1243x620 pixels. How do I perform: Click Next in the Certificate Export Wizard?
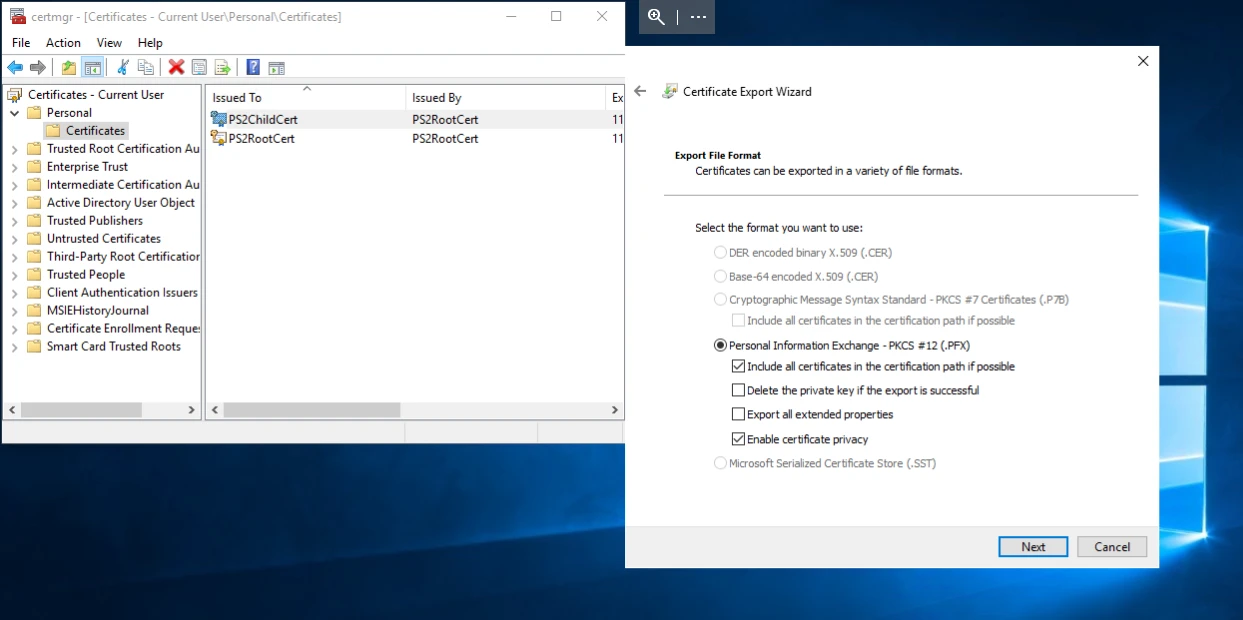pos(1032,547)
